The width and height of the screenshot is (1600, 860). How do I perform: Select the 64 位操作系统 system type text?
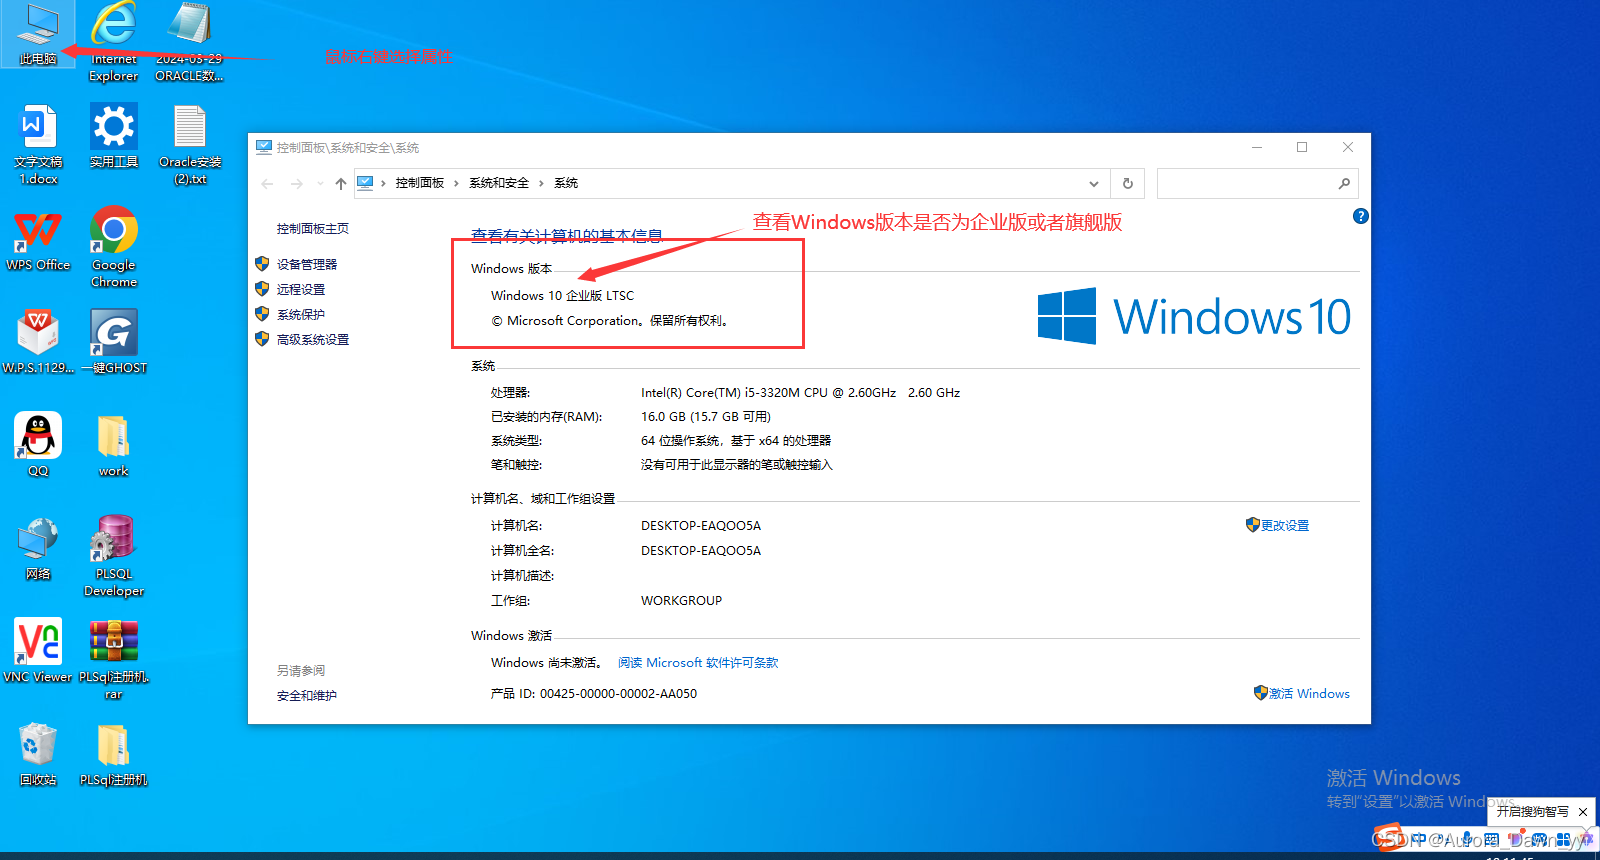pyautogui.click(x=736, y=440)
